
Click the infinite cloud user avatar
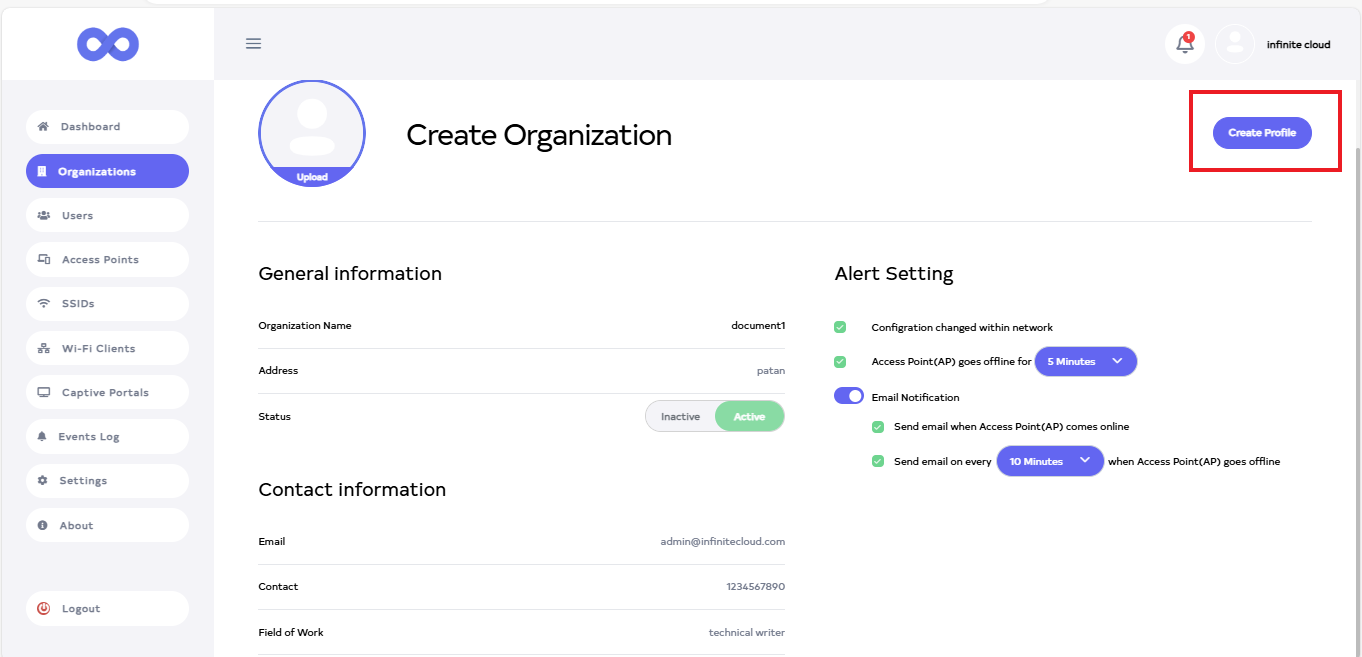[x=1235, y=44]
